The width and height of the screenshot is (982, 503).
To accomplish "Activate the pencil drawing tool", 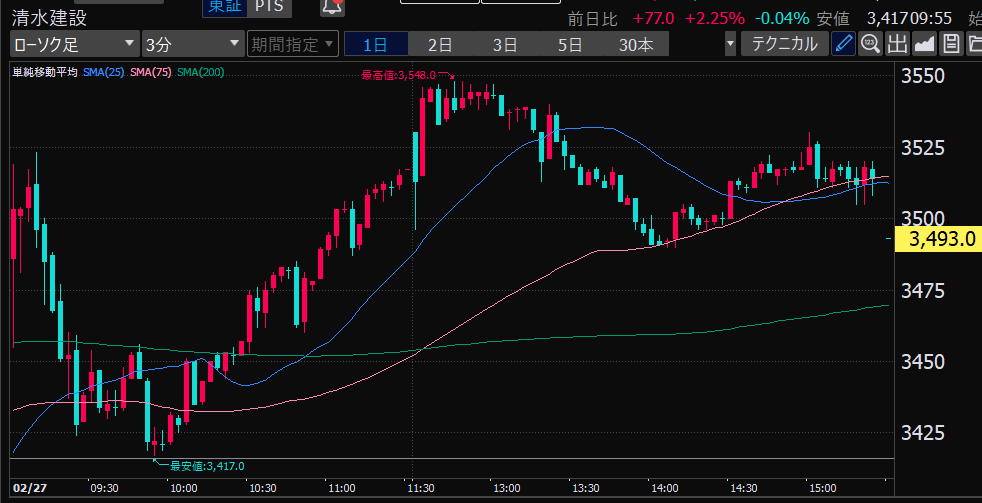I will point(843,44).
